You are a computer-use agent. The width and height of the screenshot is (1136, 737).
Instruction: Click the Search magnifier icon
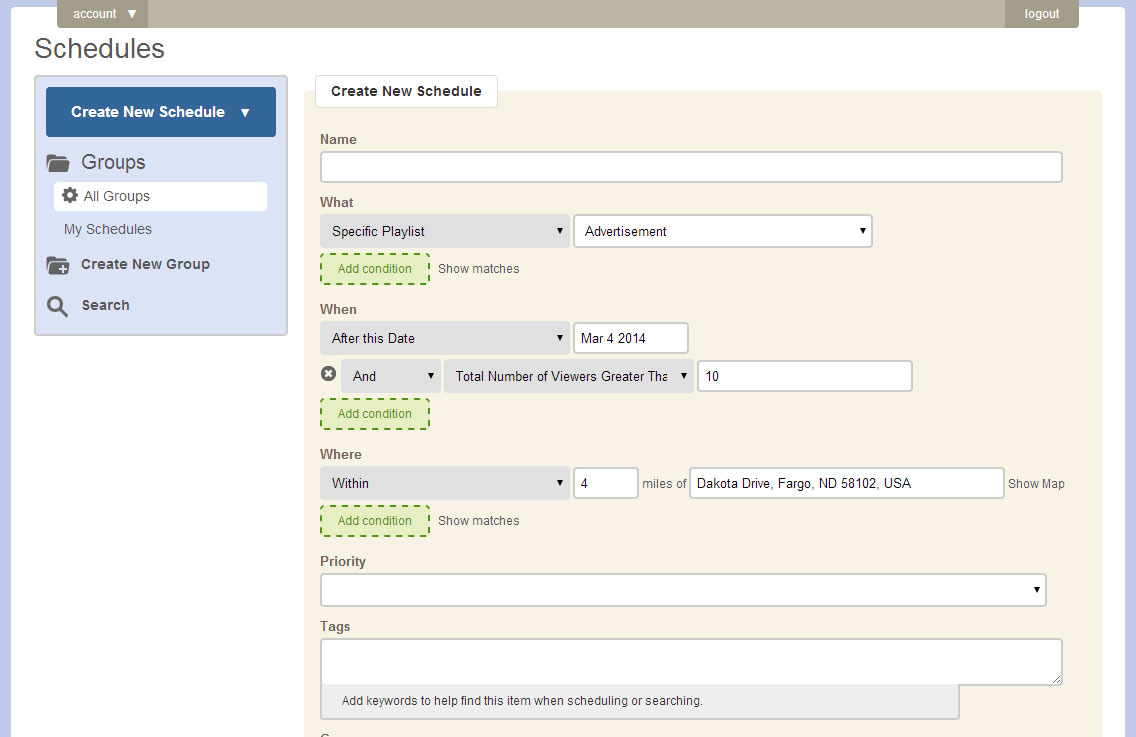[58, 306]
